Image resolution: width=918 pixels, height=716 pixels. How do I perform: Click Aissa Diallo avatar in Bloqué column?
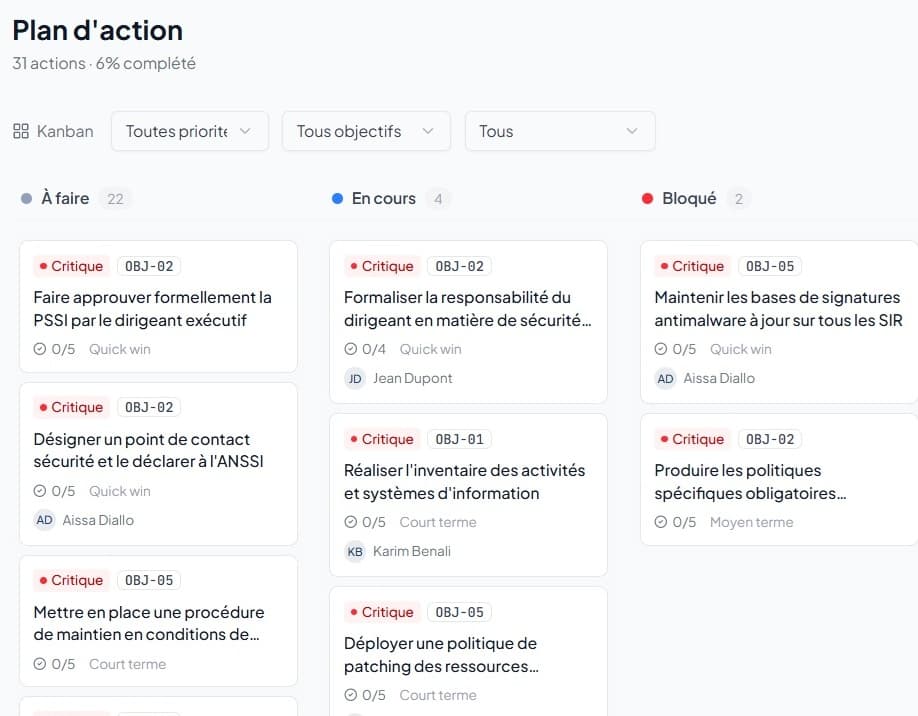(665, 378)
